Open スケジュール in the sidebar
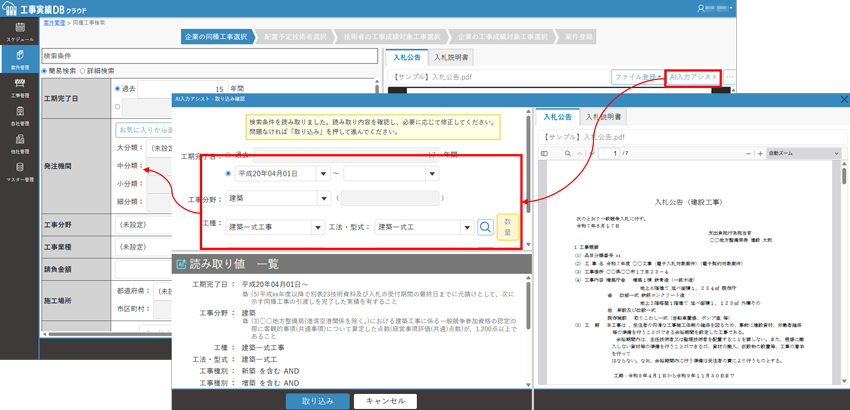 click(19, 33)
